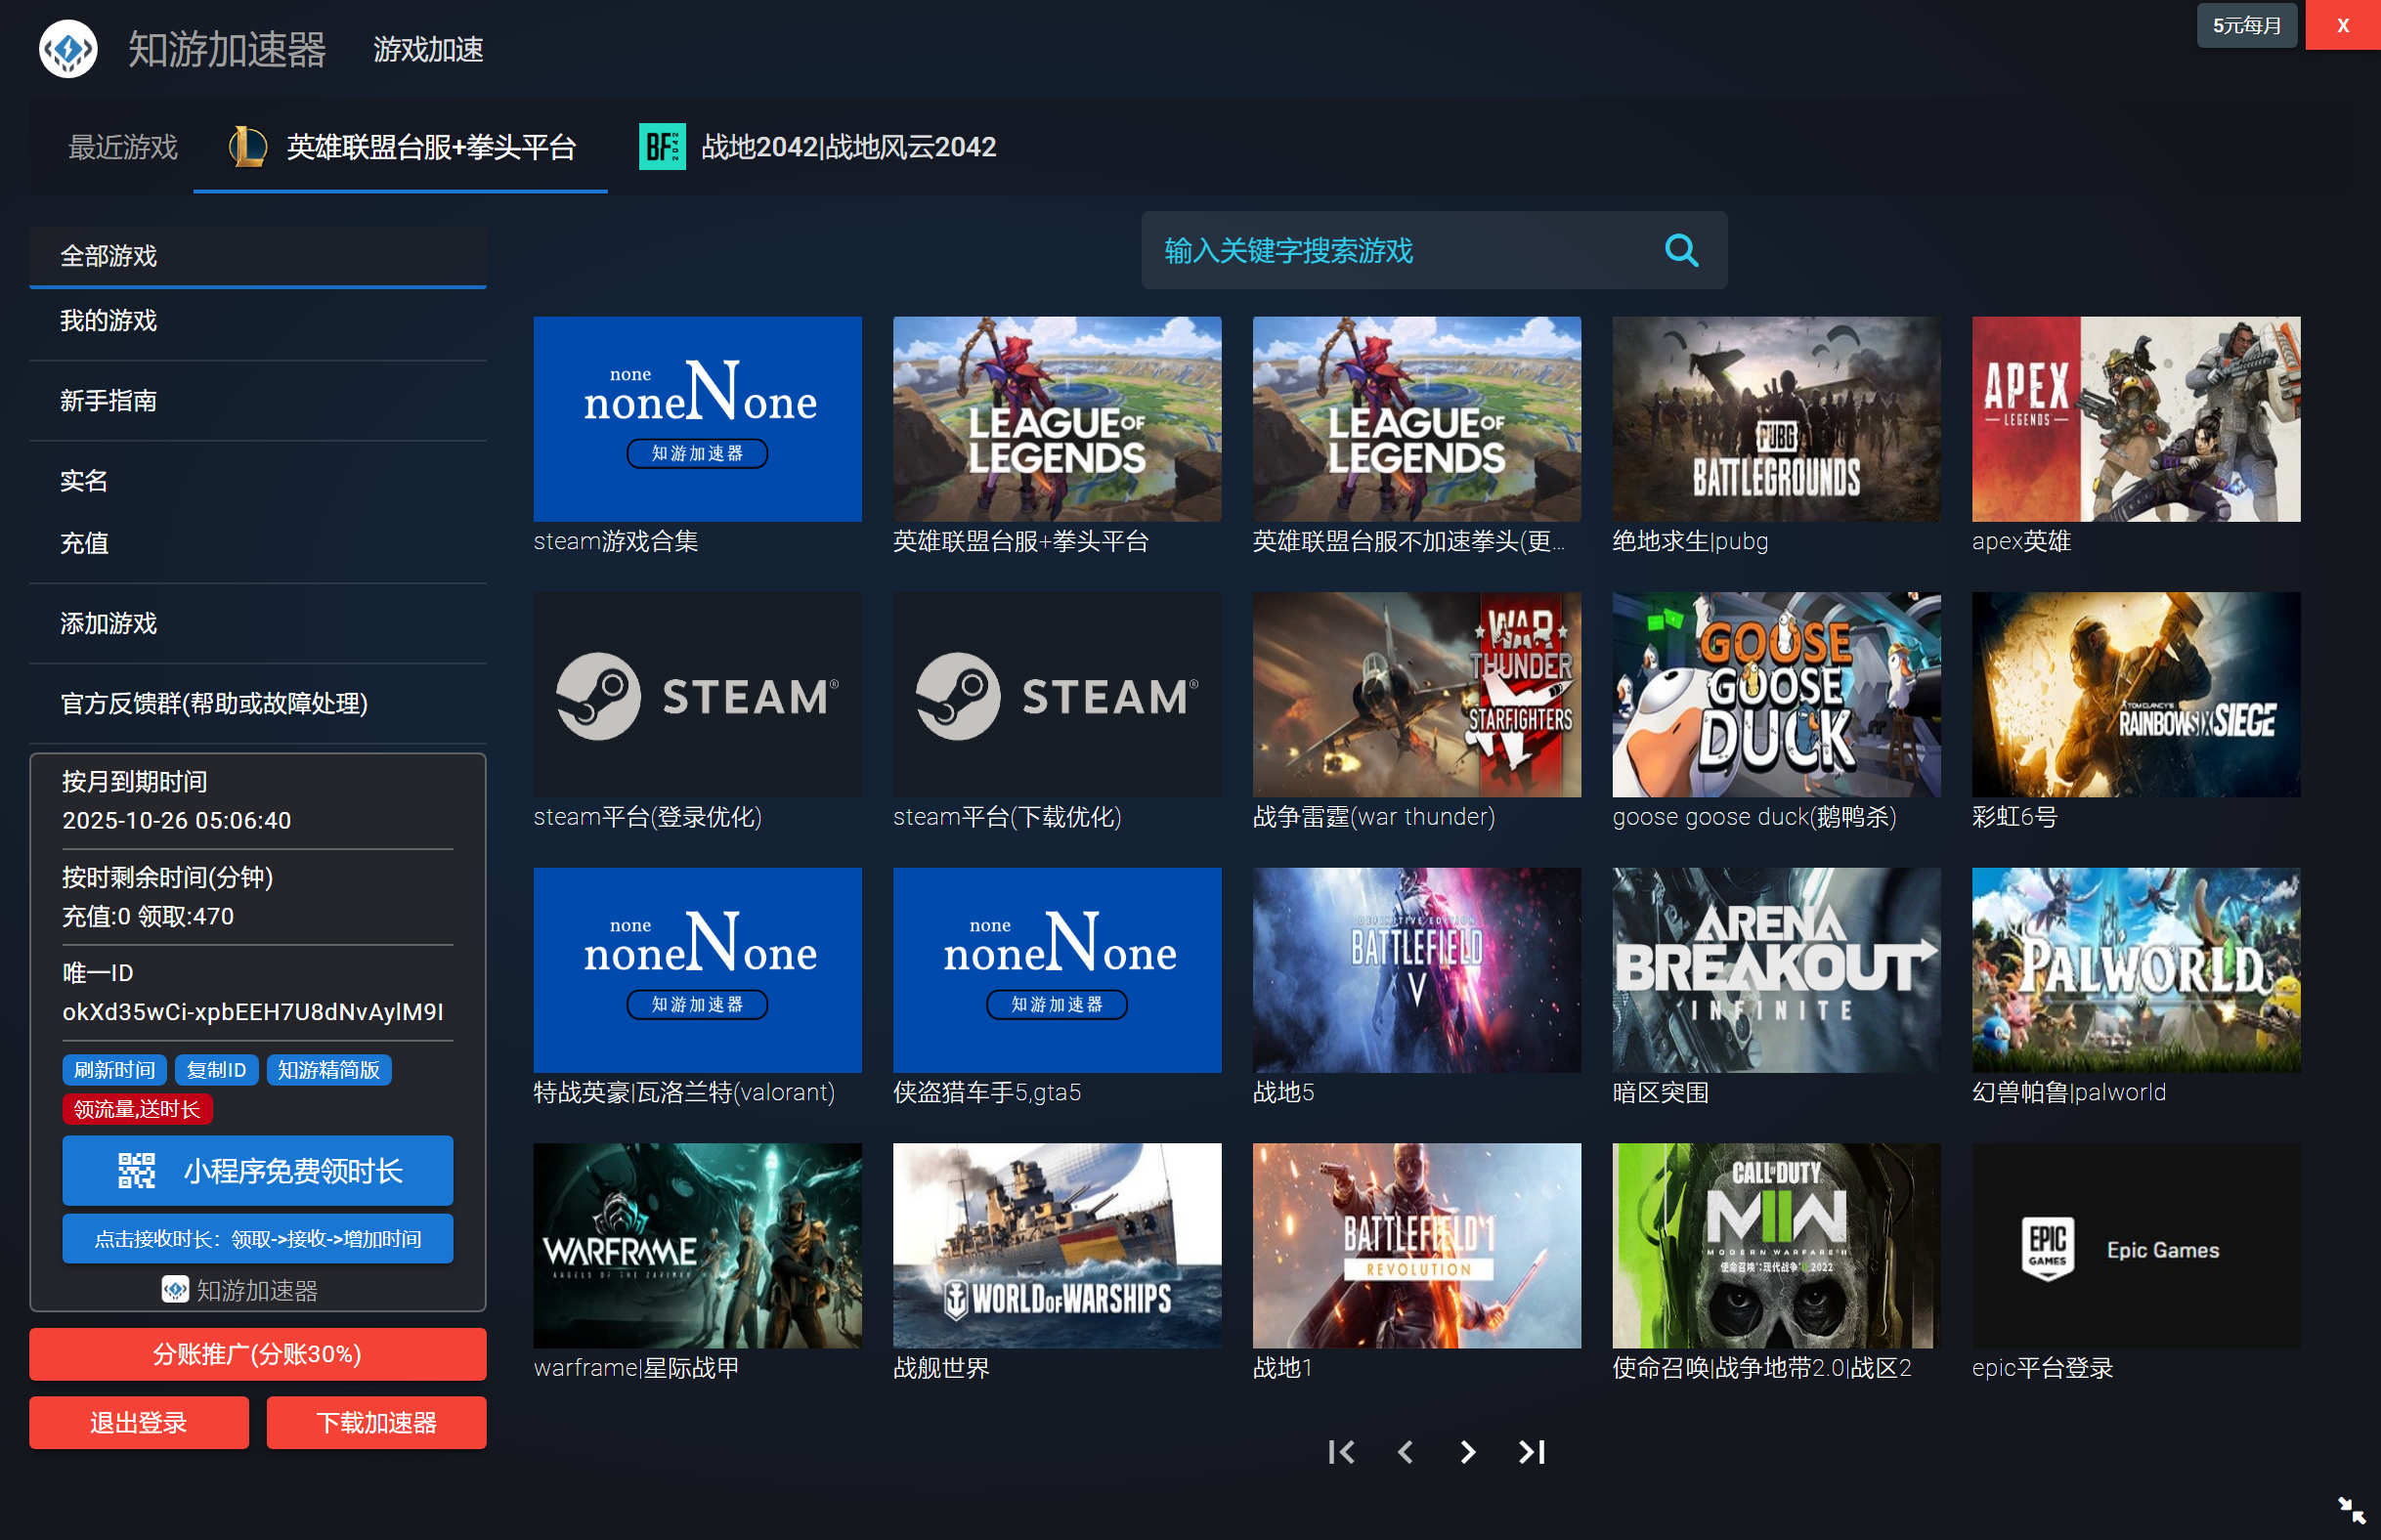This screenshot has height=1540, width=2381.
Task: Open 官方反馈群(帮助或故障处理)
Action: [257, 703]
